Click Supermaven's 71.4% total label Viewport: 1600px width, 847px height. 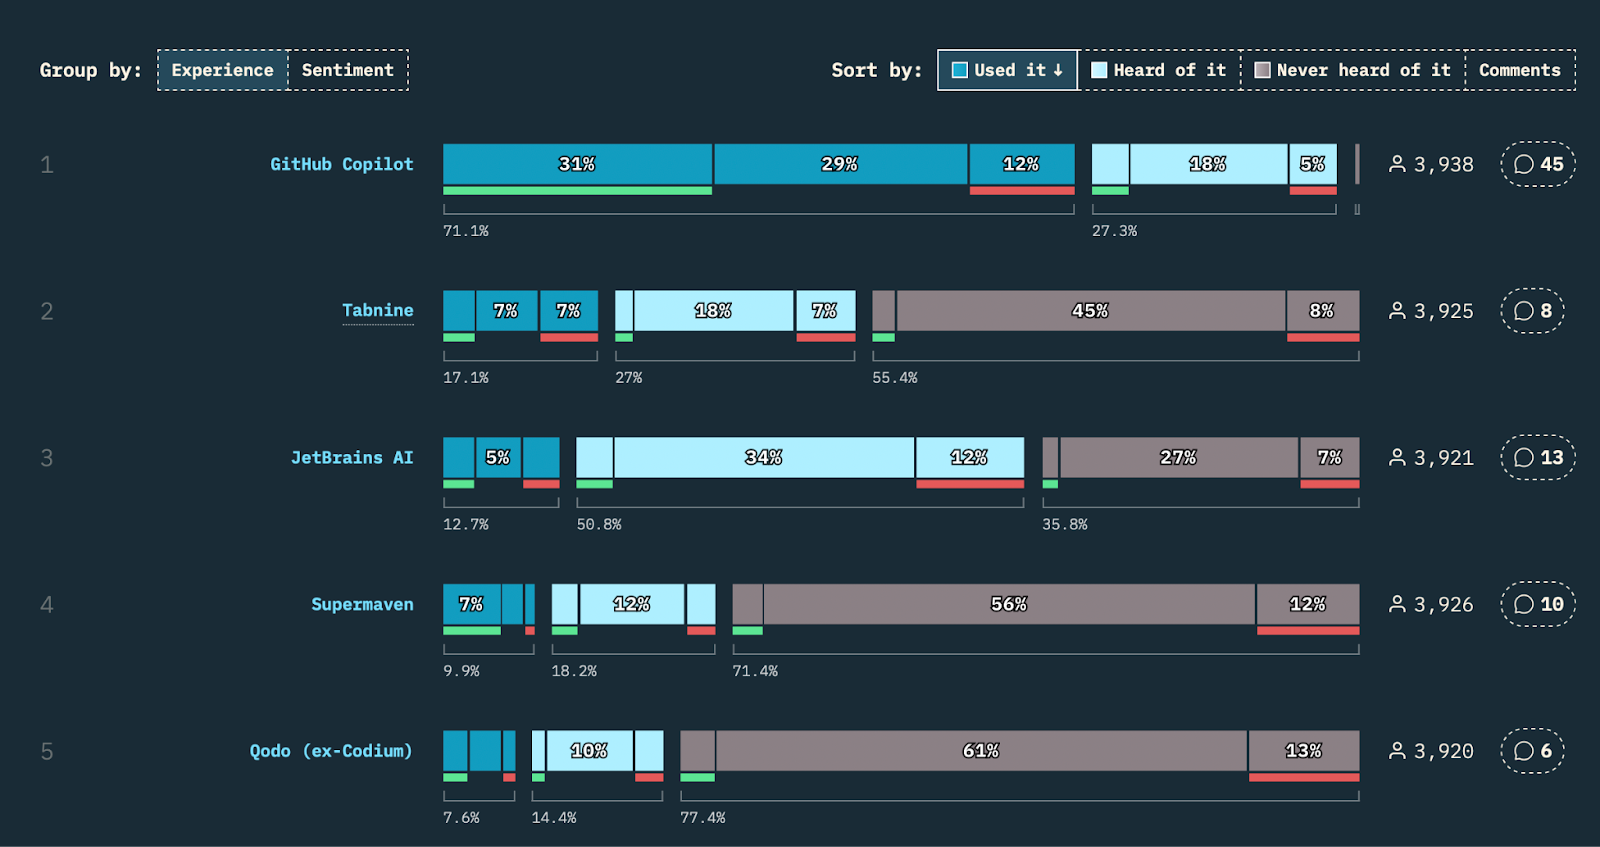(x=755, y=671)
